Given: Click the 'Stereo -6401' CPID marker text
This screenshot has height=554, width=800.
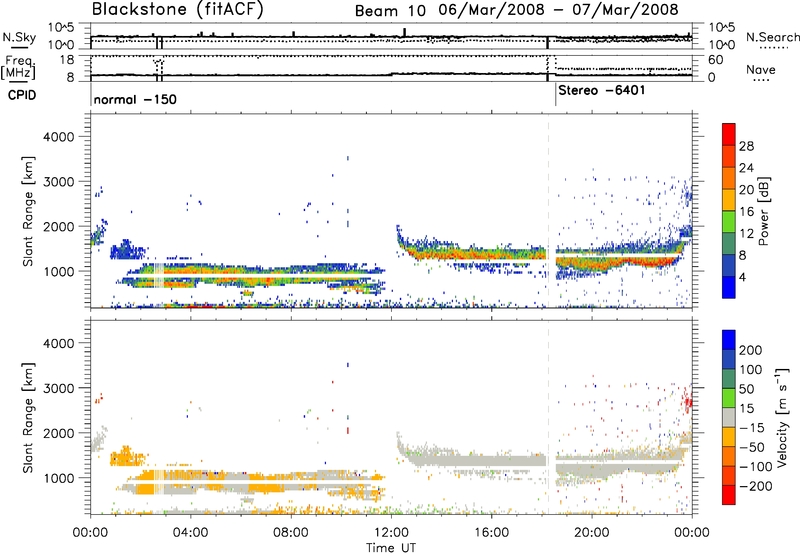Looking at the screenshot, I should pyautogui.click(x=602, y=90).
